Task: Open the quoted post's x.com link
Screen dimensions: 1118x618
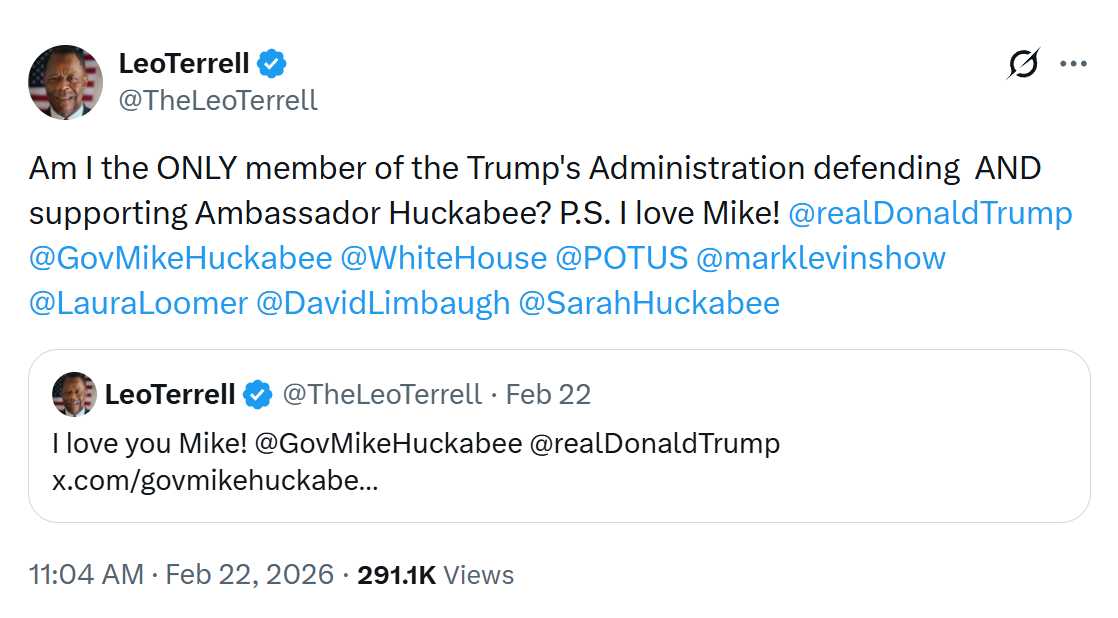Action: pos(215,480)
